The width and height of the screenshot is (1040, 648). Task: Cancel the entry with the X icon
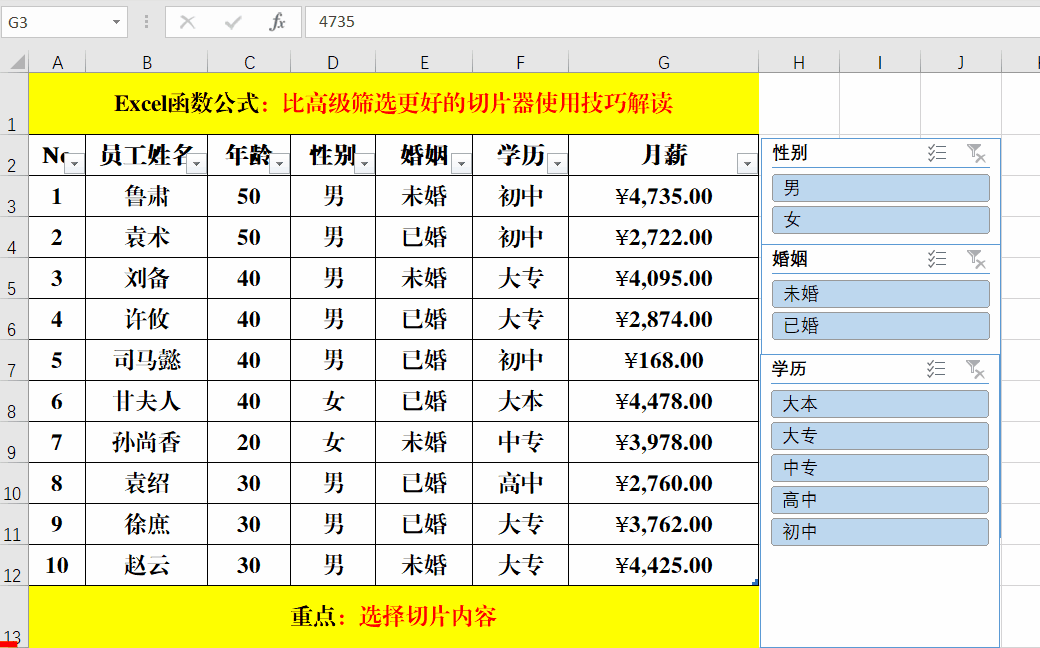[x=188, y=22]
